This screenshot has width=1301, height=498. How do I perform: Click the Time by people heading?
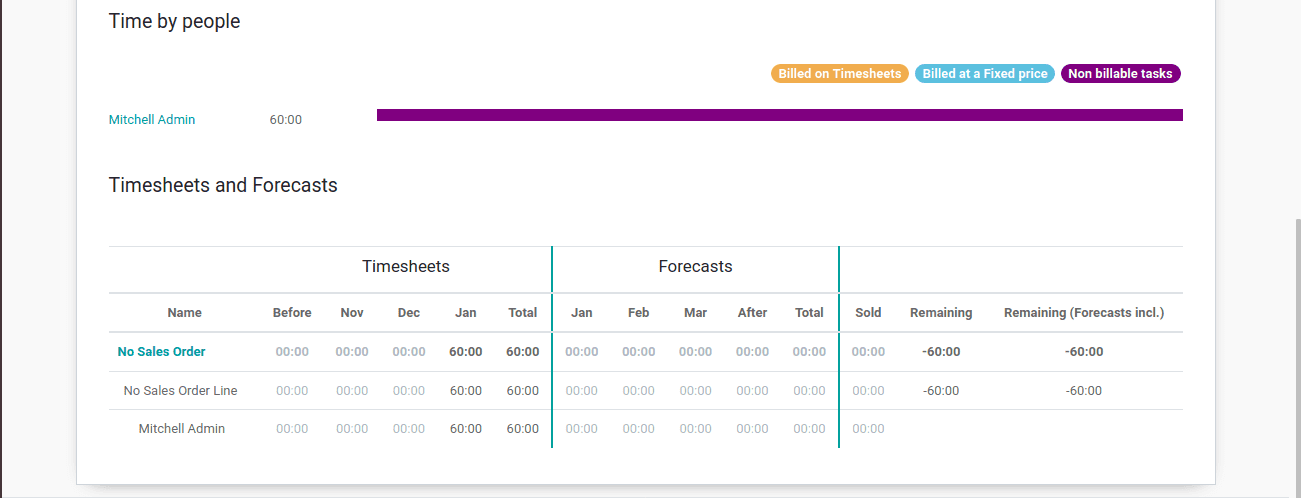175,21
